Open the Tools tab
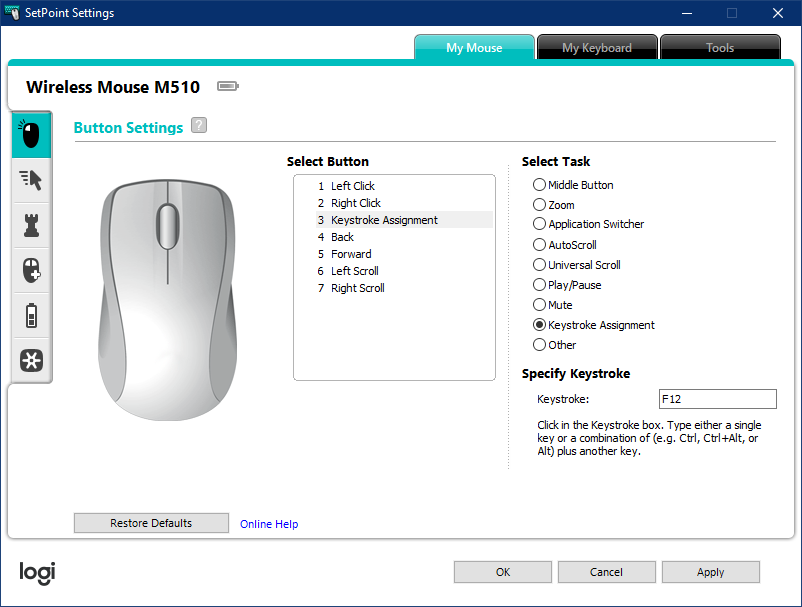Image resolution: width=802 pixels, height=607 pixels. click(x=720, y=48)
